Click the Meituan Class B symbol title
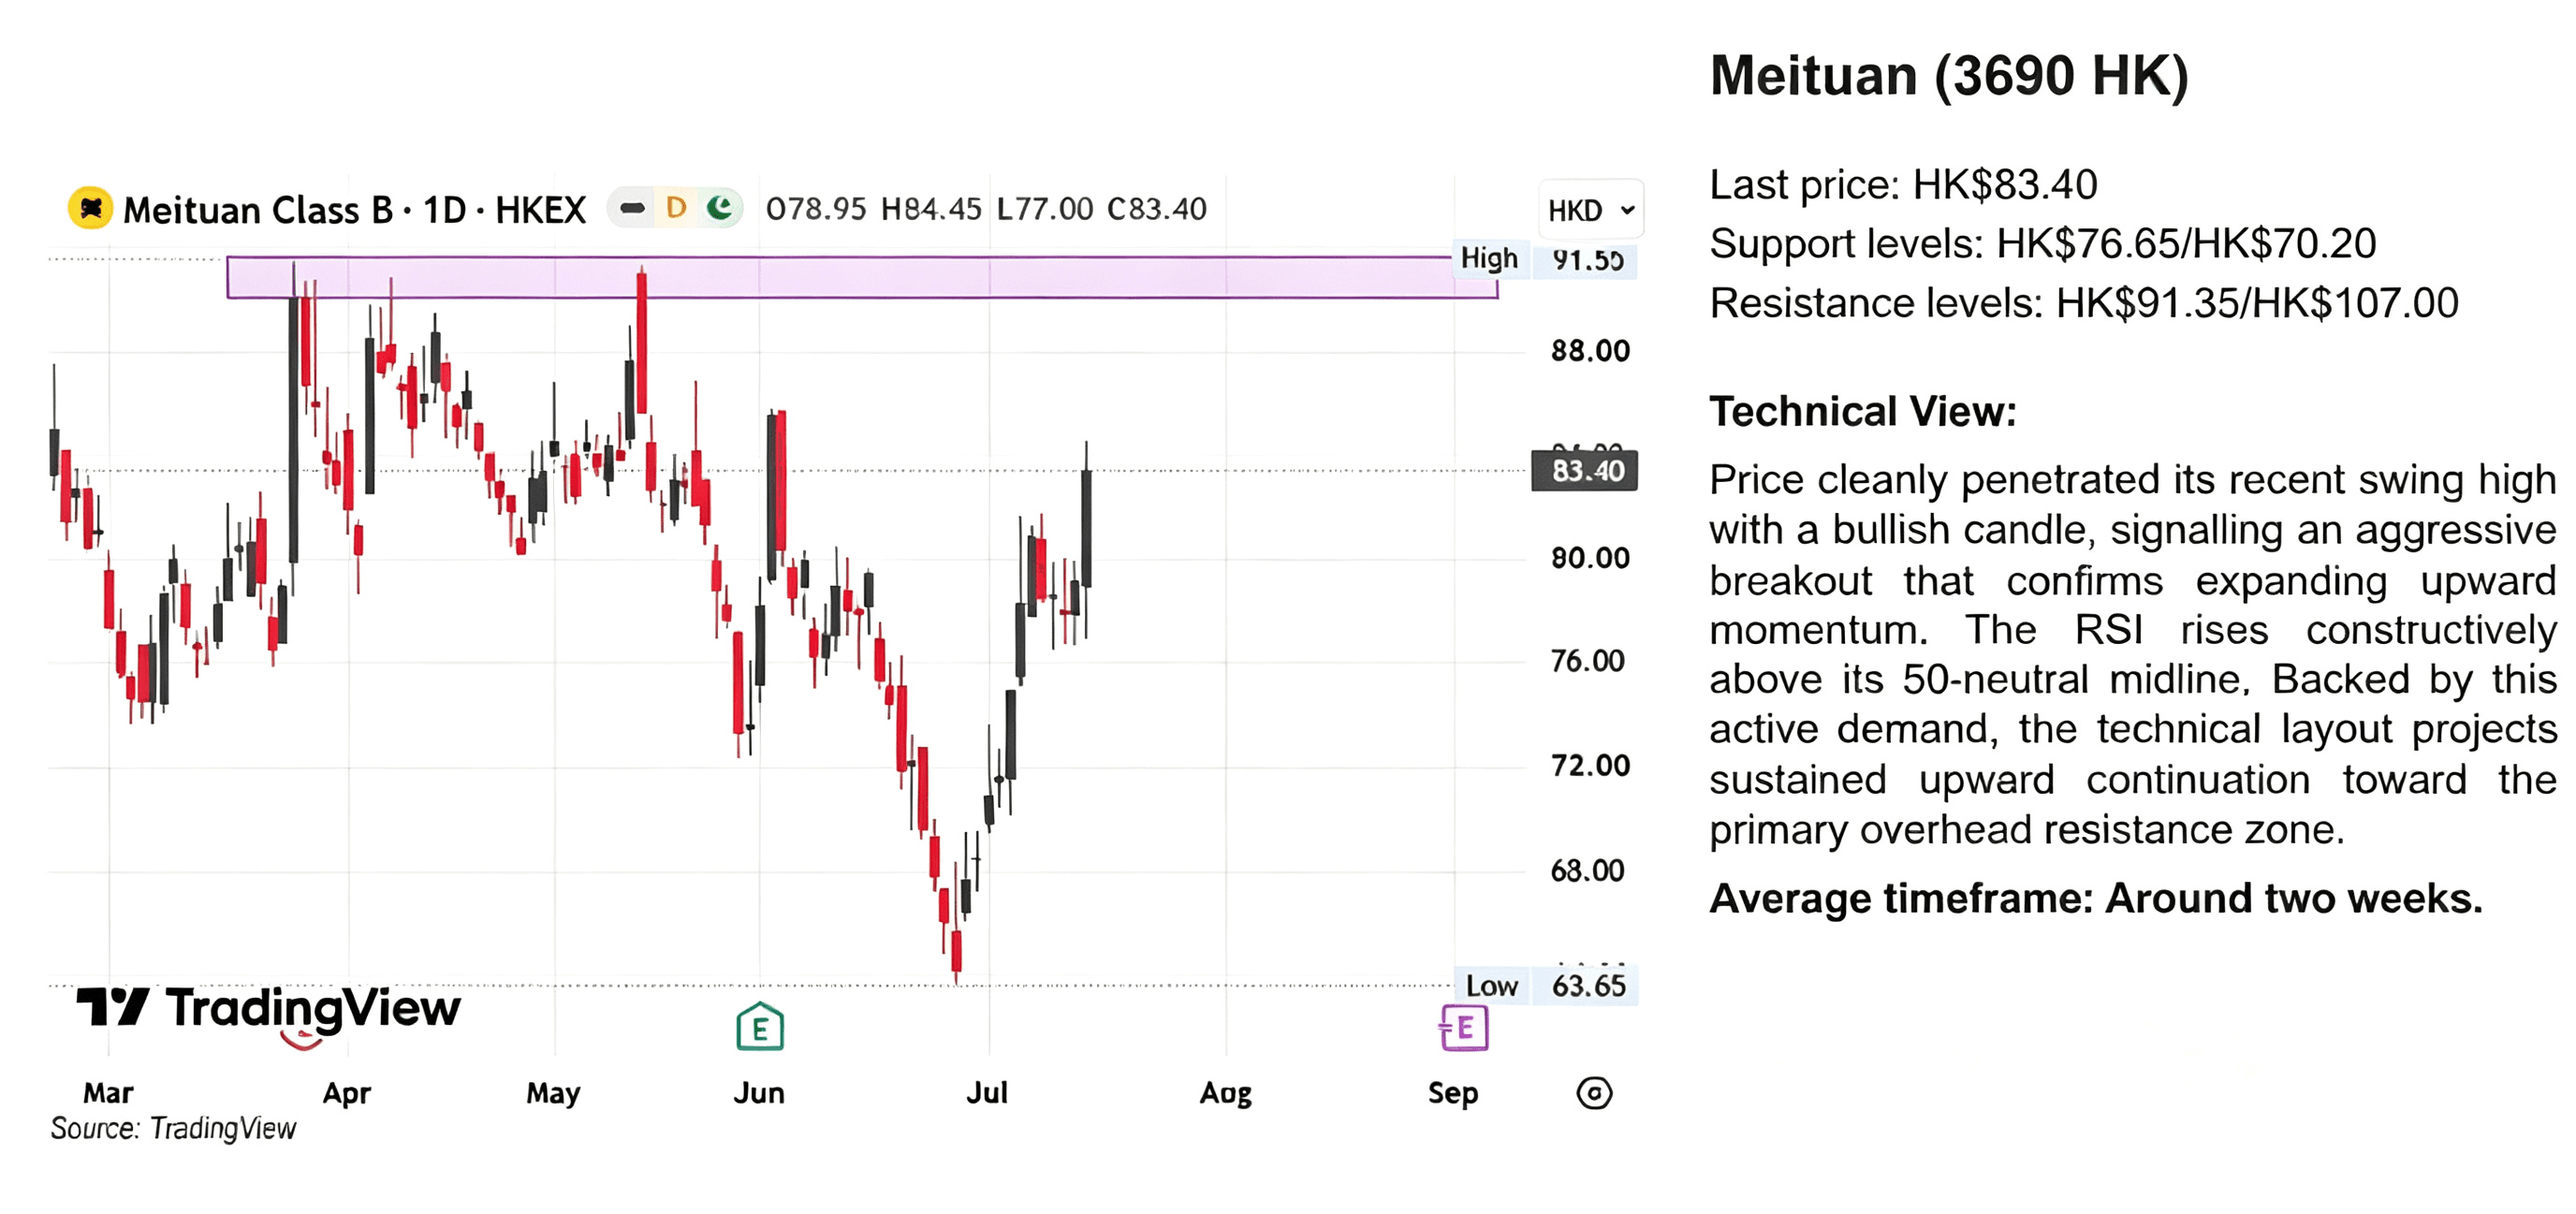2576x1214 pixels. pyautogui.click(x=258, y=210)
